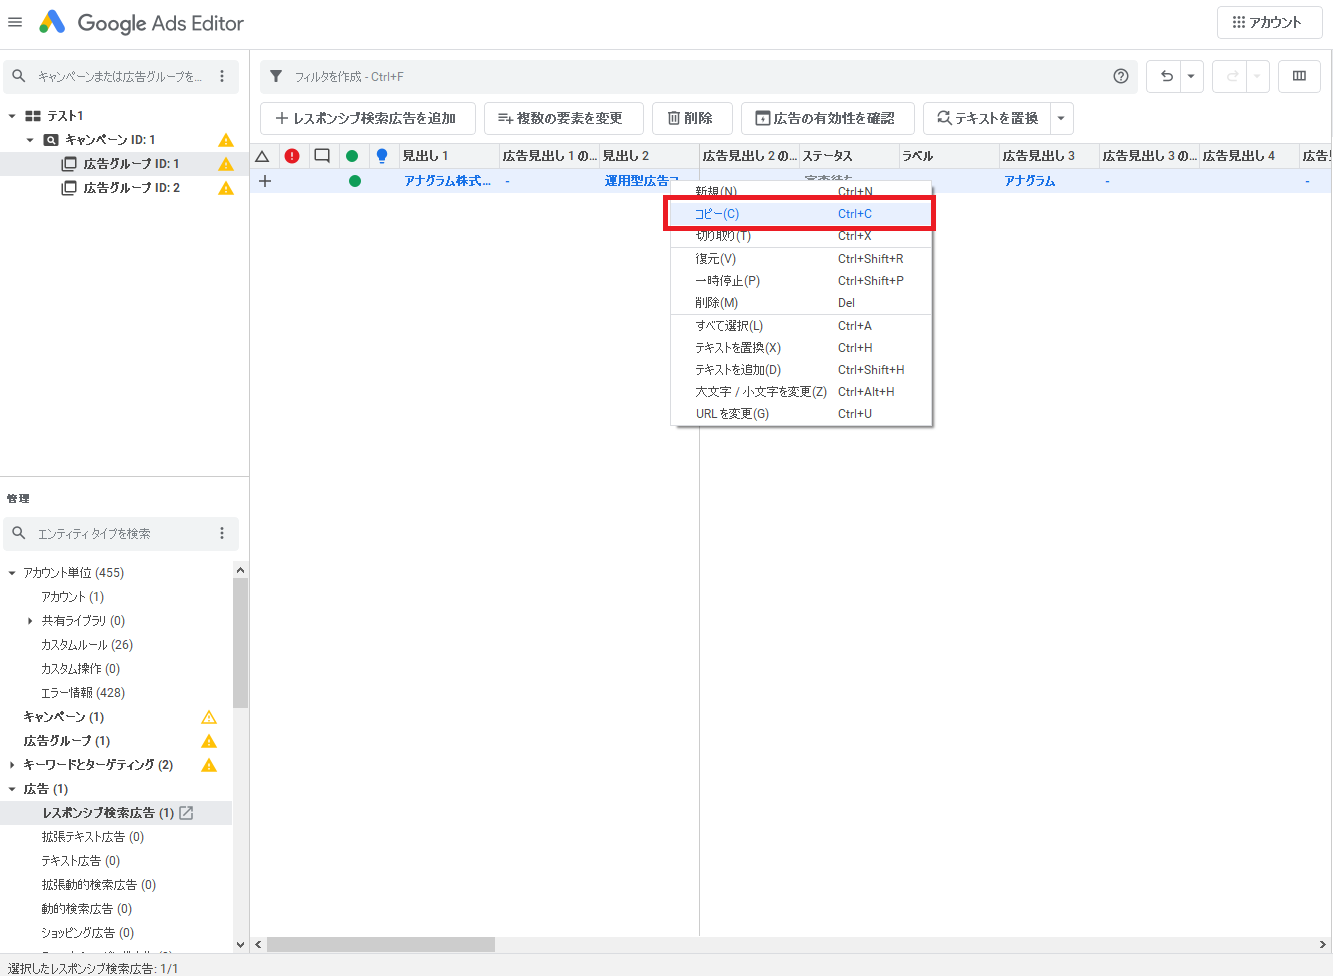1333x976 pixels.
Task: Click the red error column header icon
Action: (x=292, y=156)
